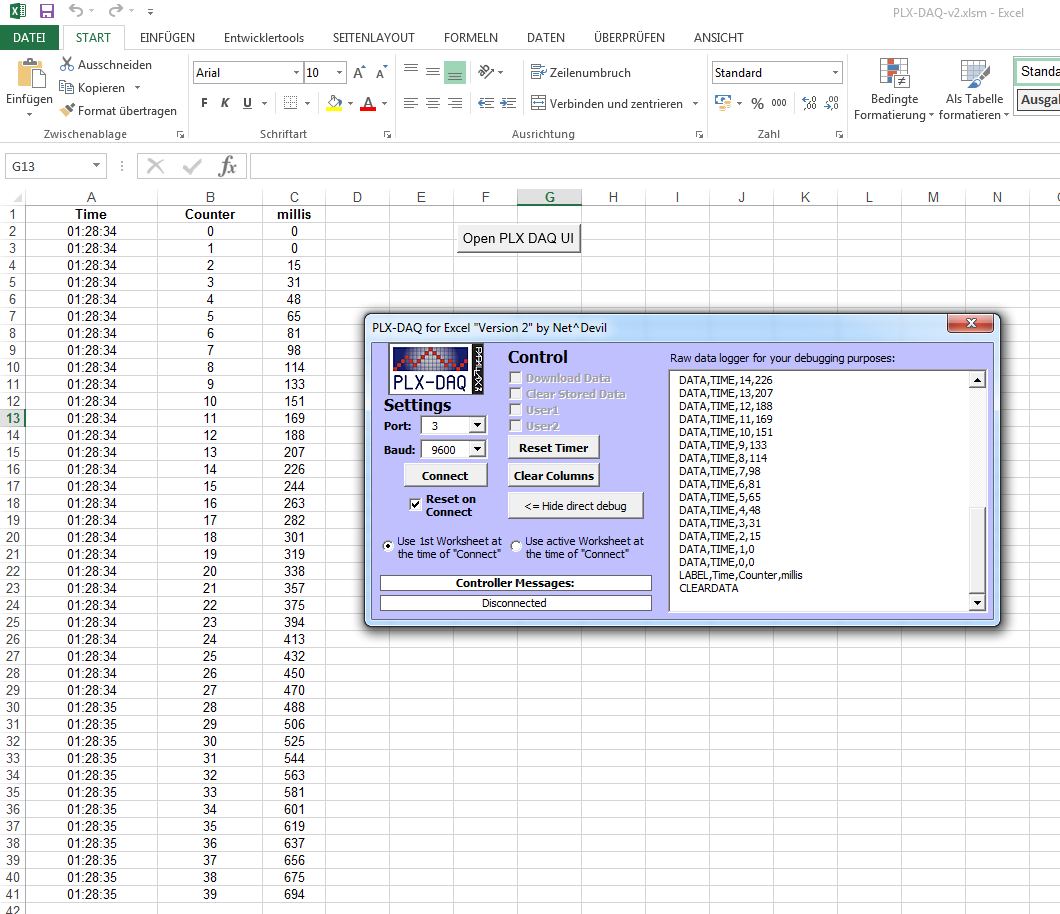
Task: Switch to ÜBERPRÜFEN tab
Action: (x=629, y=38)
